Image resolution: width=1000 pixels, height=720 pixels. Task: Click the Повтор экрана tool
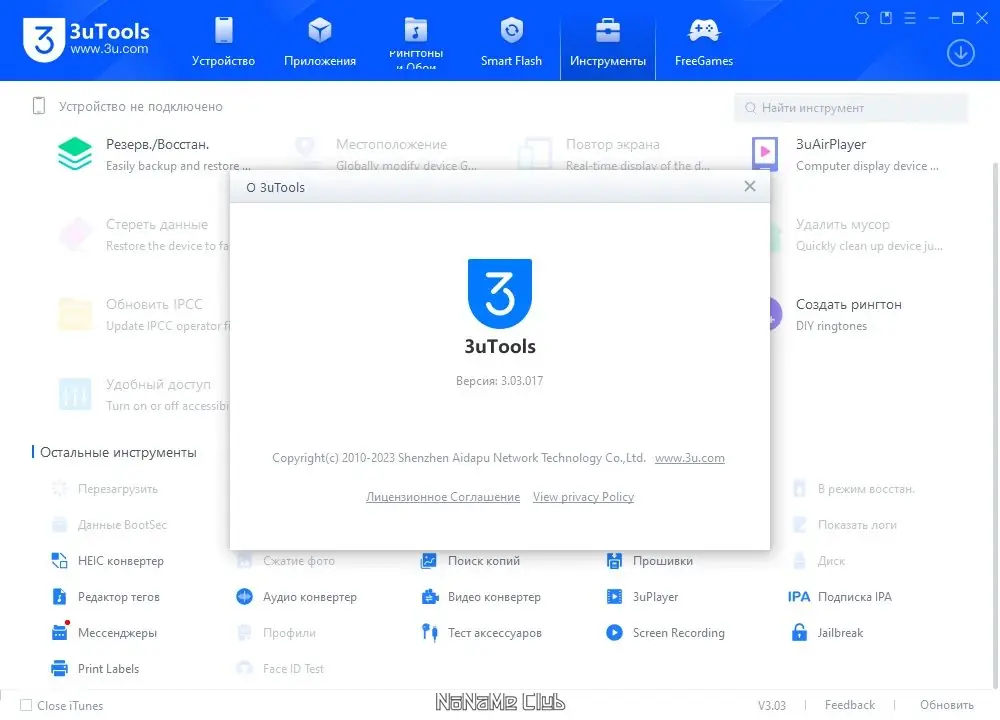pyautogui.click(x=615, y=153)
